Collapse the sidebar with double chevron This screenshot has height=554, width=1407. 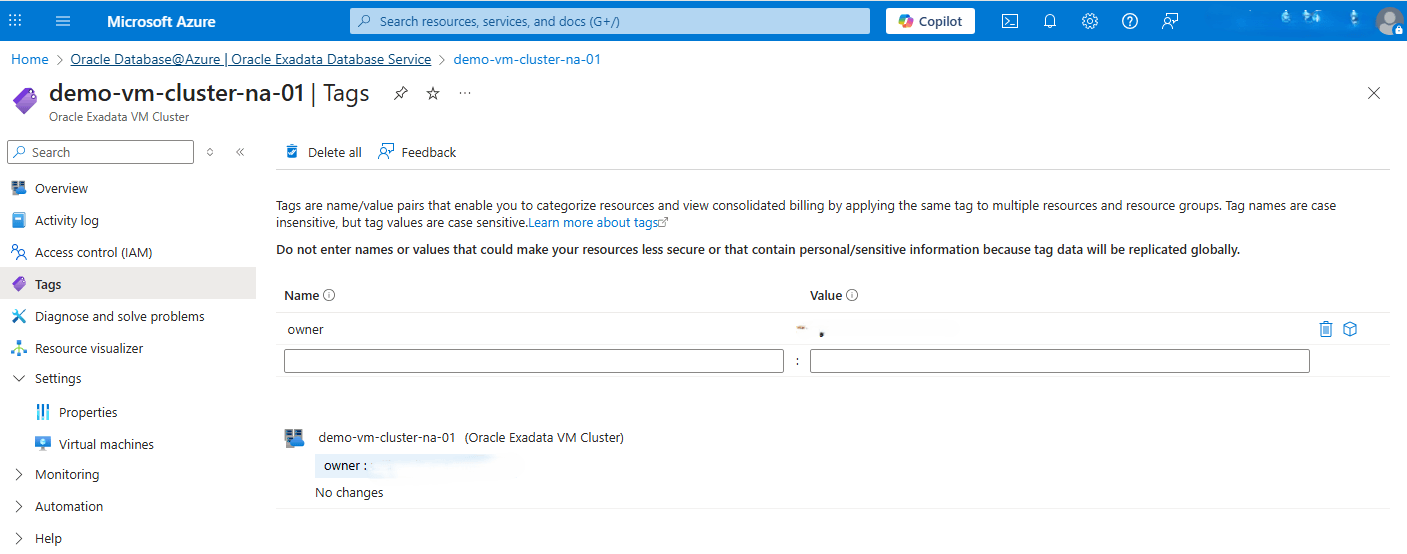tap(240, 152)
